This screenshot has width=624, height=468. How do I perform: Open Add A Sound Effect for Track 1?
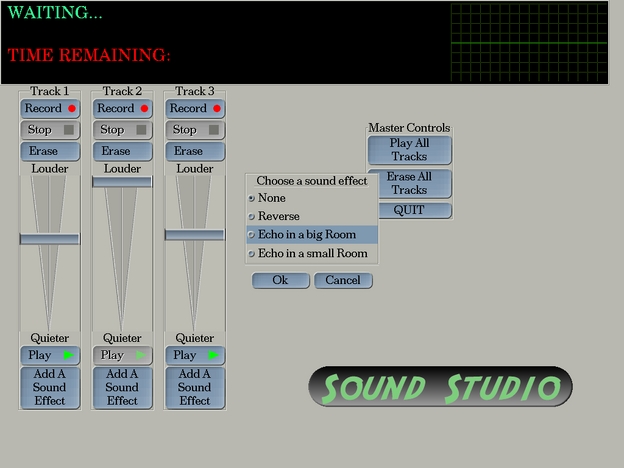(x=49, y=388)
